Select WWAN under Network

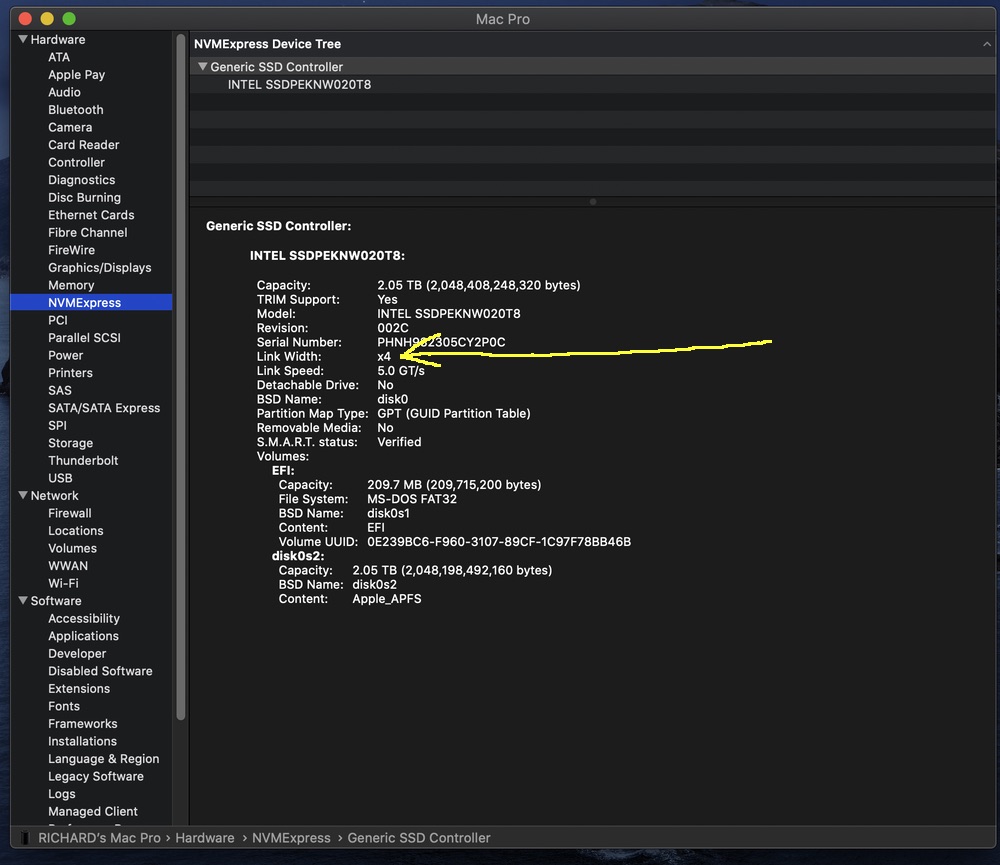pos(68,566)
